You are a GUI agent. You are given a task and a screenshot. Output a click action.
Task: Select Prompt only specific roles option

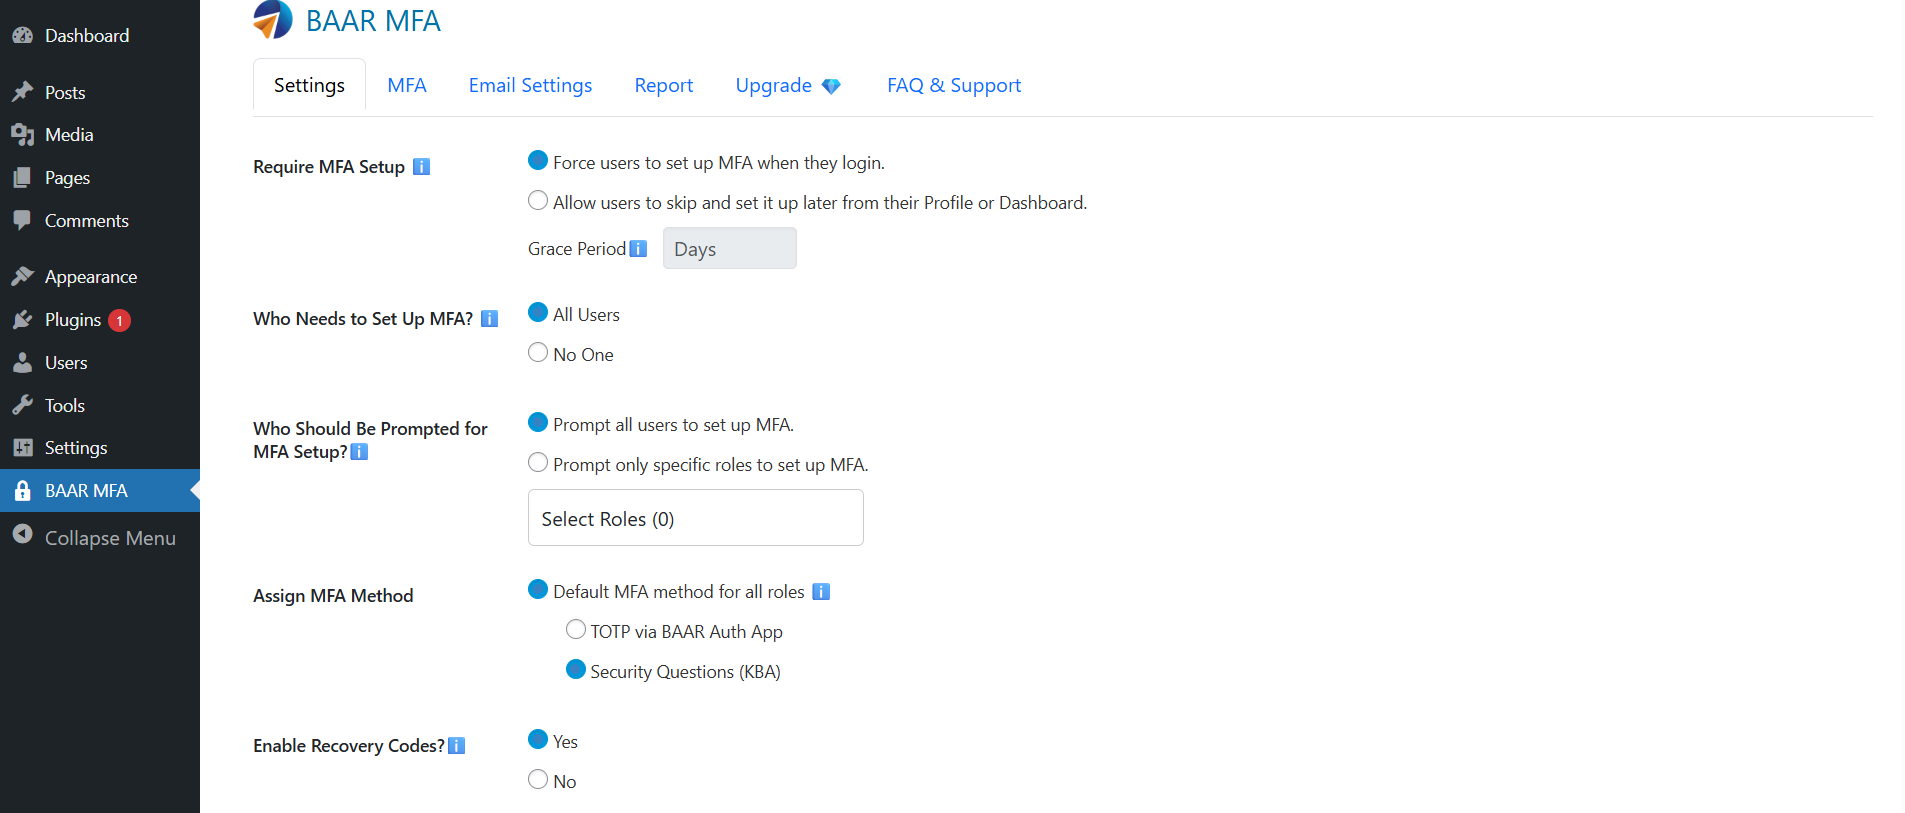point(538,463)
